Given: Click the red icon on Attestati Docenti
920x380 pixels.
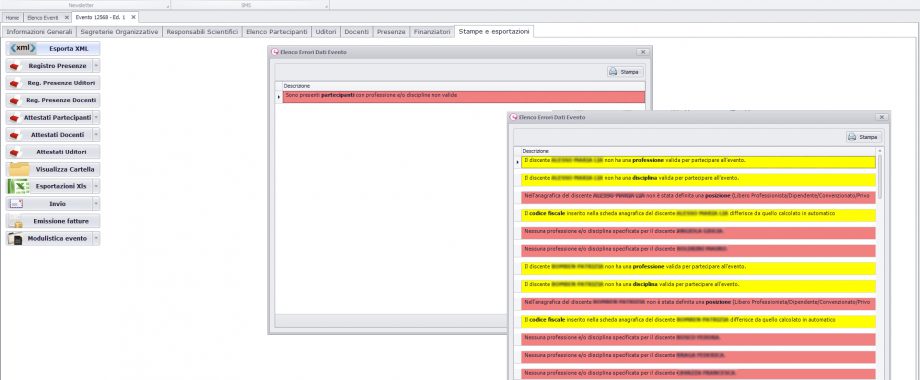Looking at the screenshot, I should click(x=15, y=135).
